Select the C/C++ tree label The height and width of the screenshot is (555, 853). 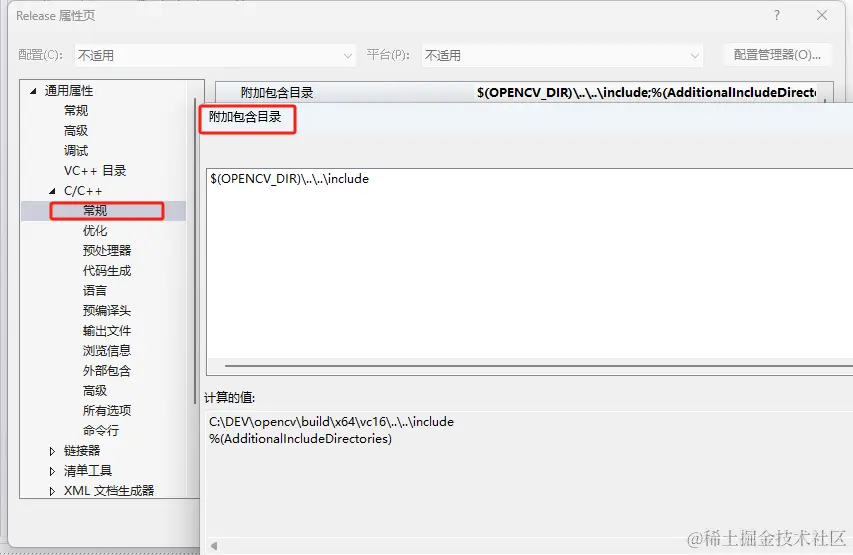pyautogui.click(x=83, y=191)
